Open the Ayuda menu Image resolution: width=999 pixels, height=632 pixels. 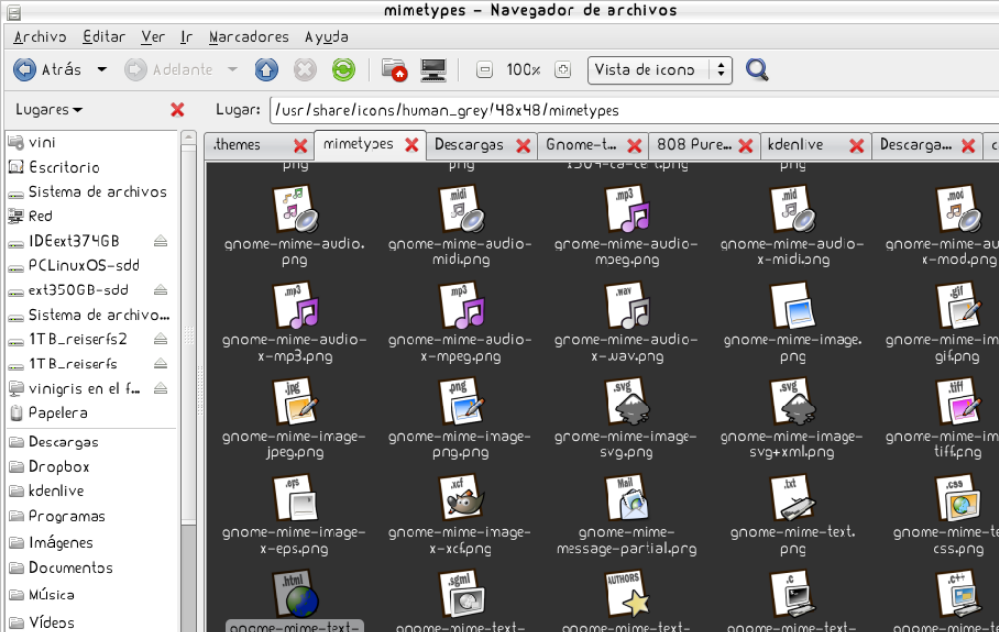pos(326,37)
